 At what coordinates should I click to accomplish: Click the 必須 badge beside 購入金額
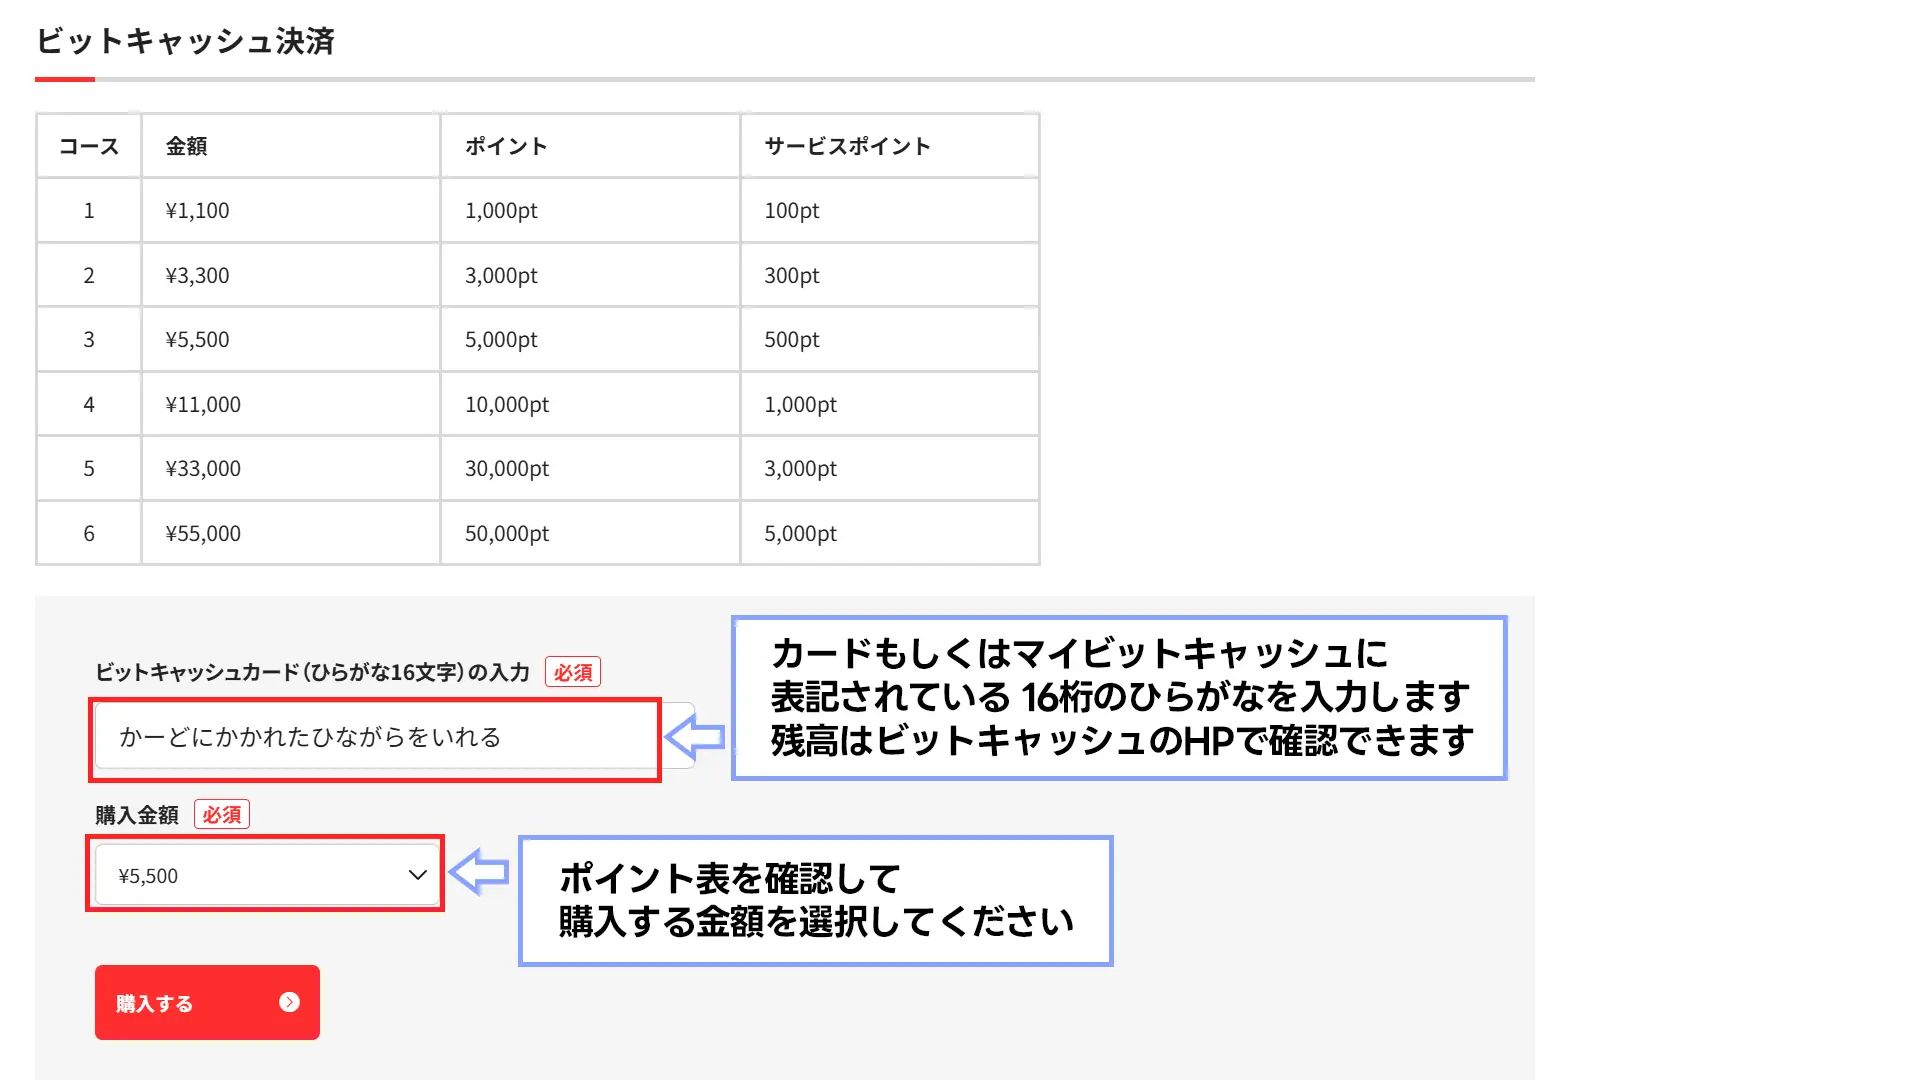(222, 815)
